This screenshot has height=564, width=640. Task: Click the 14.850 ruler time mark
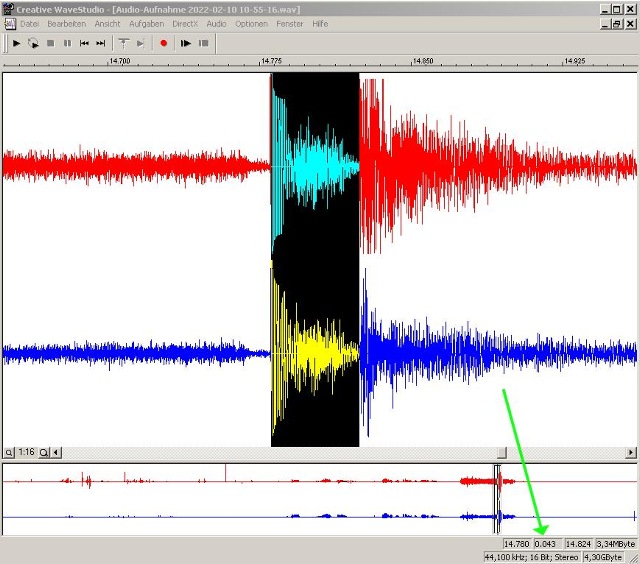point(423,61)
